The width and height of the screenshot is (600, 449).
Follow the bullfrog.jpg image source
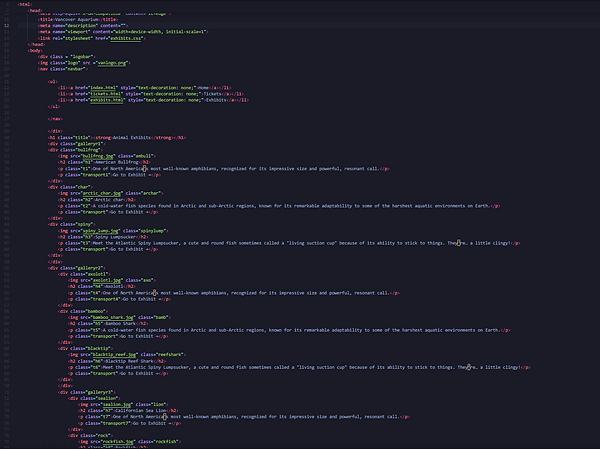pyautogui.click(x=98, y=156)
